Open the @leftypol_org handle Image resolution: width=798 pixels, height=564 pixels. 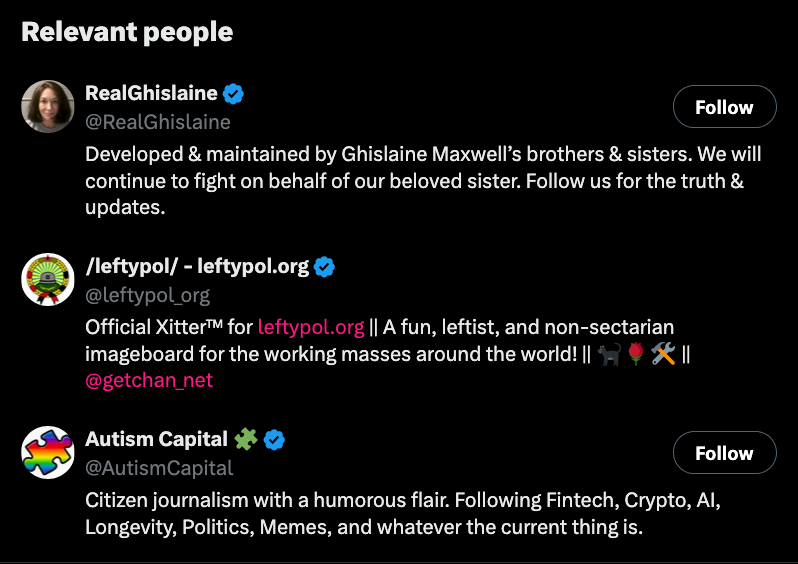click(148, 295)
